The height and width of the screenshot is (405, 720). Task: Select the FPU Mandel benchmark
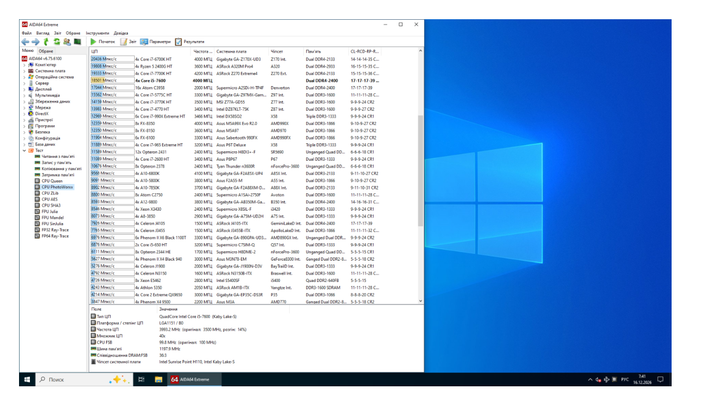tap(52, 218)
